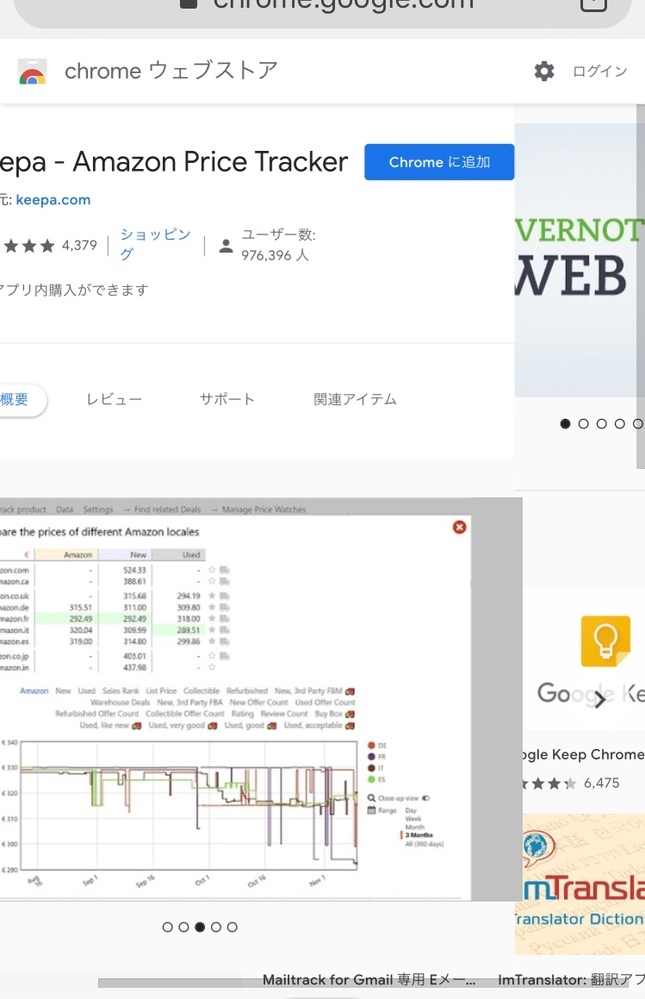Click the Manage Price Watches menu text

[264, 510]
